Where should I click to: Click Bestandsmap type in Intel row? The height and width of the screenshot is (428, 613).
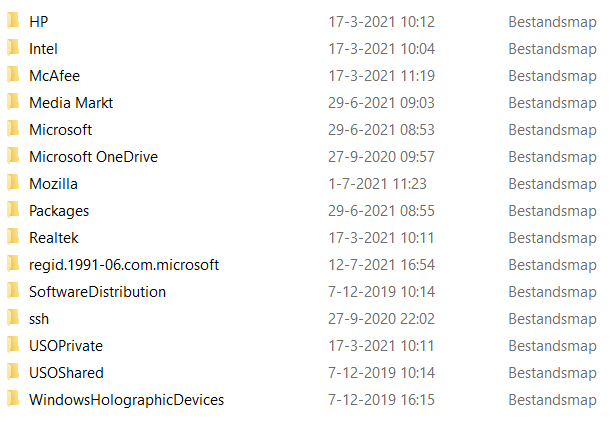[x=552, y=49]
